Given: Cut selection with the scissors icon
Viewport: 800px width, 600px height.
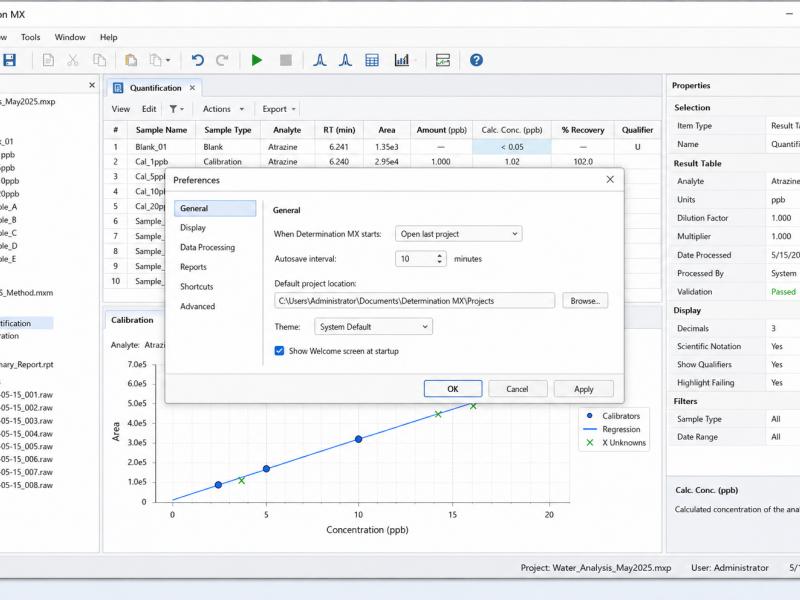Looking at the screenshot, I should 73,60.
